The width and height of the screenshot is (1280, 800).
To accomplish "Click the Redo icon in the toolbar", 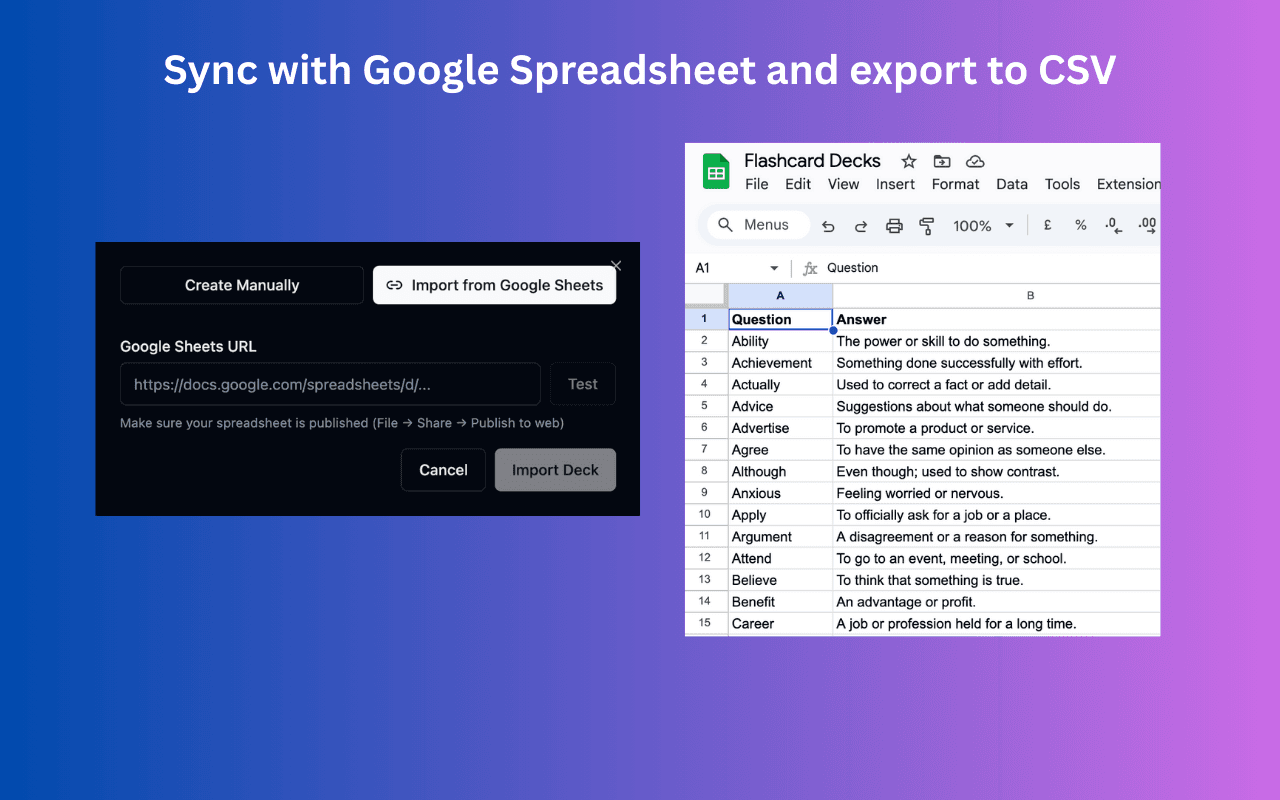I will coord(860,225).
